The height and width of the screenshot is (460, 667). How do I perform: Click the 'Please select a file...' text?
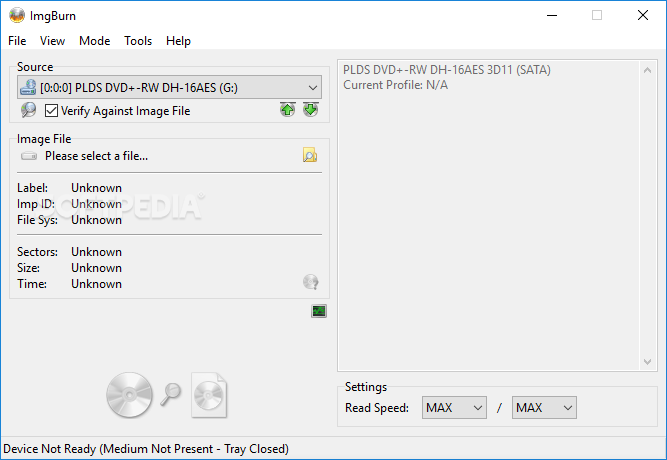point(97,156)
